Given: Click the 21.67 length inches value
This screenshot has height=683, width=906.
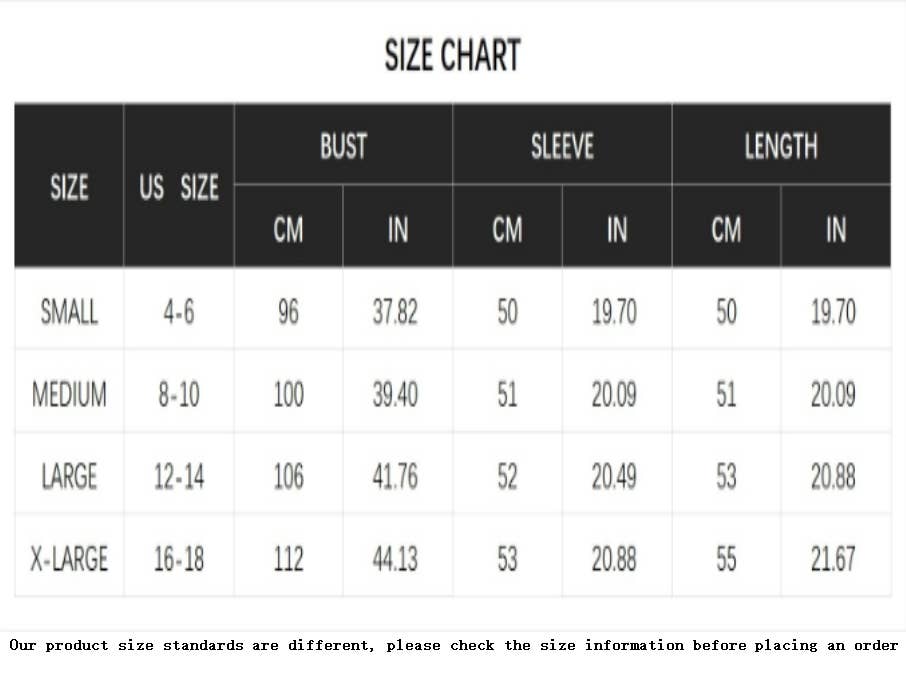Looking at the screenshot, I should 833,558.
